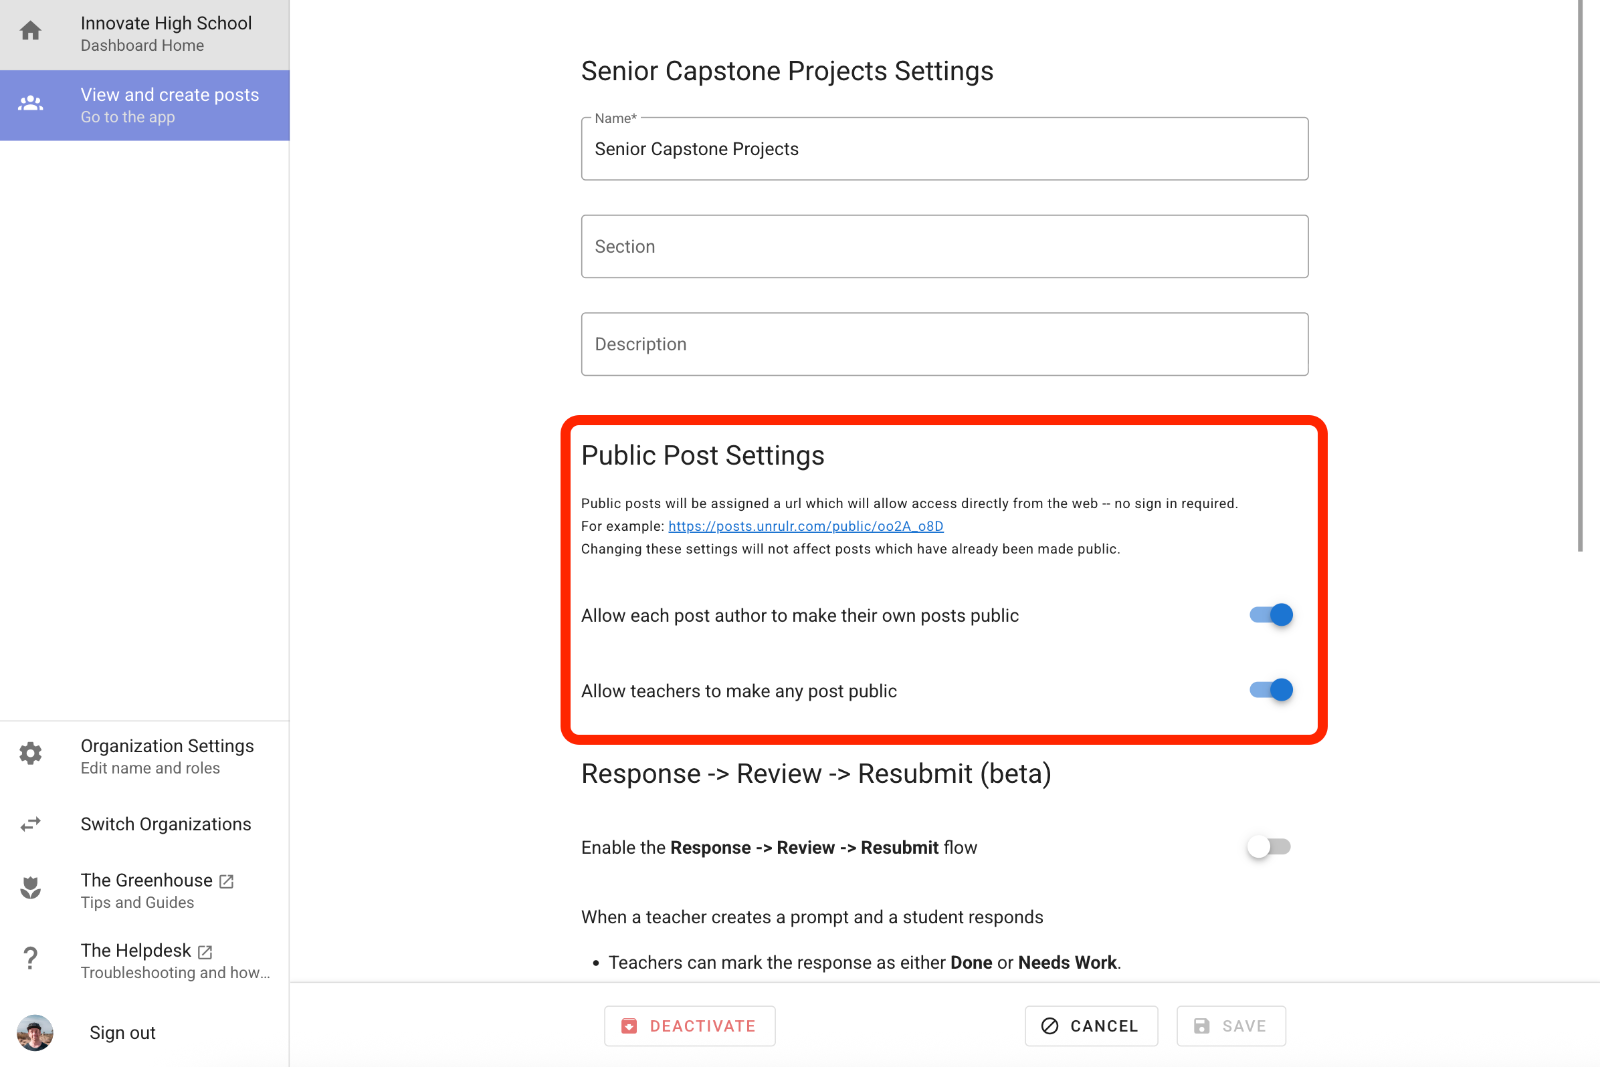Click the trash icon inside the Deactivate button
The width and height of the screenshot is (1600, 1067).
pyautogui.click(x=629, y=1025)
